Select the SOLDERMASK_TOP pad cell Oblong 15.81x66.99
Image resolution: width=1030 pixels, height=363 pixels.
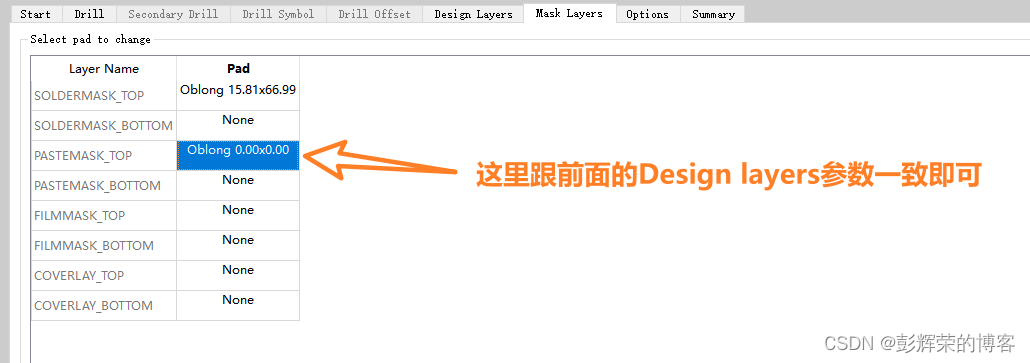(238, 95)
